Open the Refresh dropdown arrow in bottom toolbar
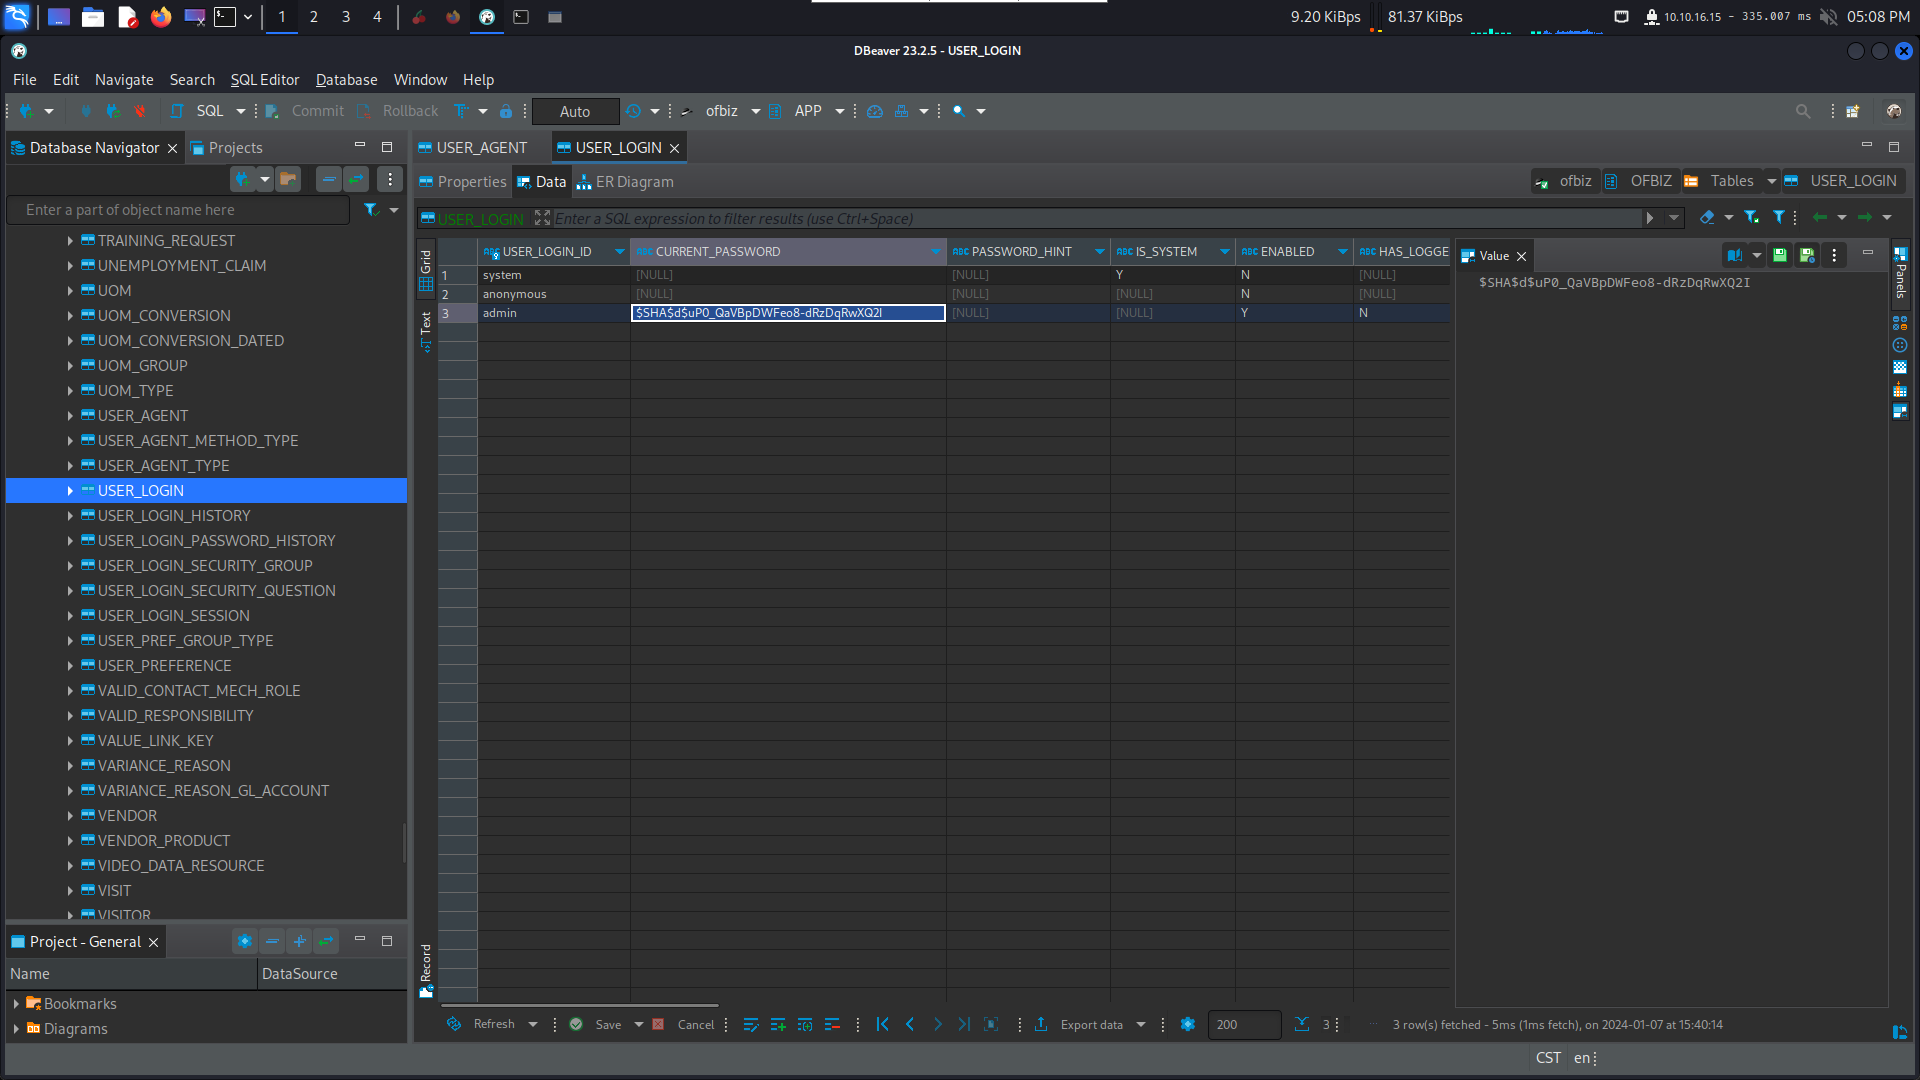This screenshot has width=1920, height=1080. pos(533,1025)
